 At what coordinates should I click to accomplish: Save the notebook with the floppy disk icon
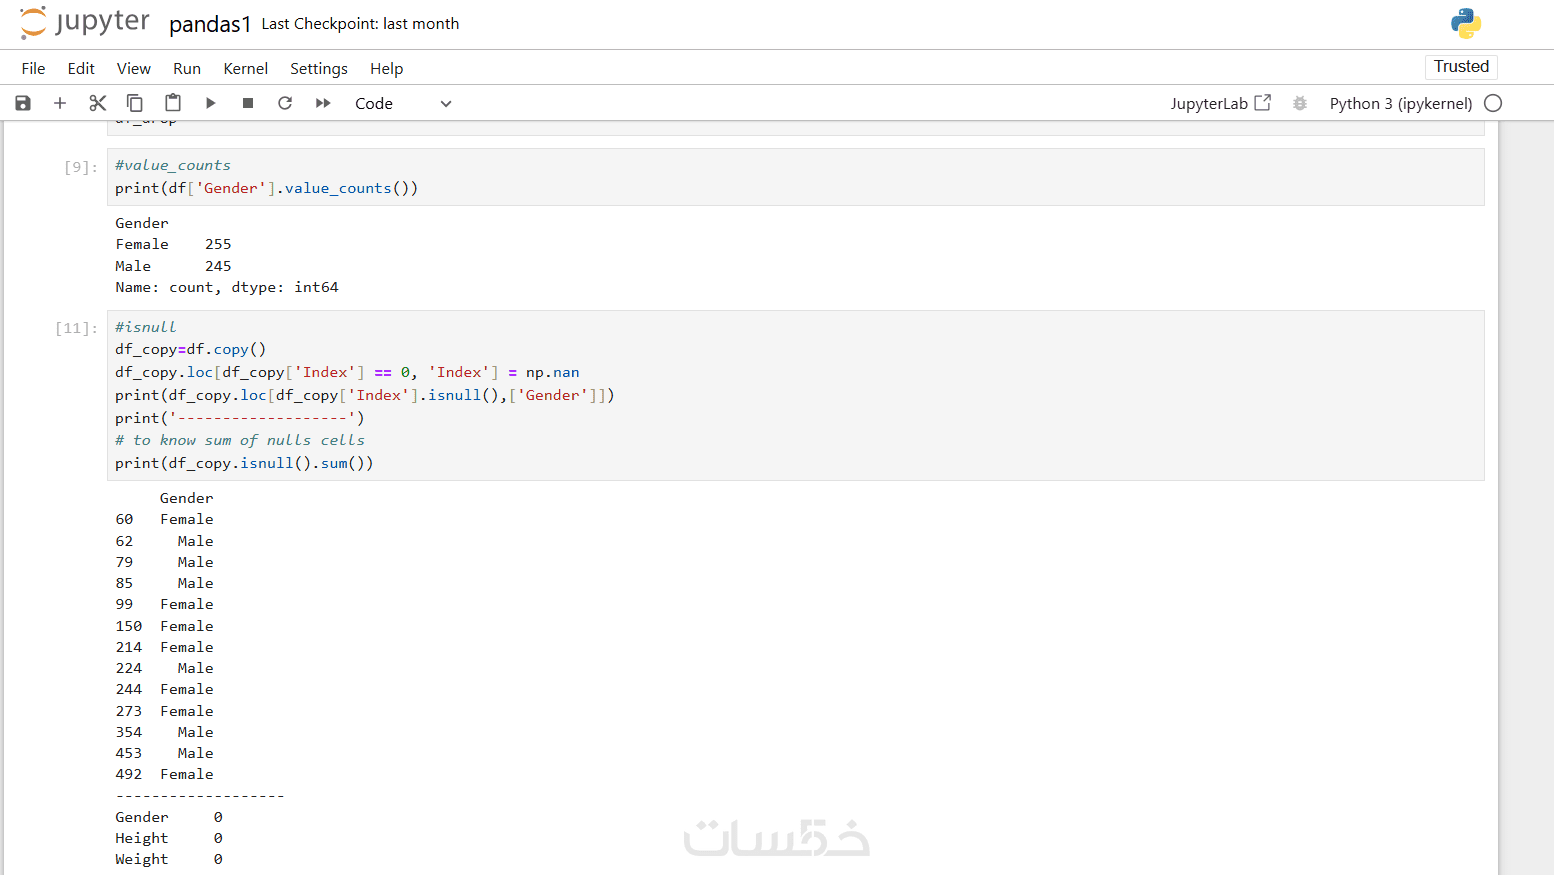[x=23, y=103]
